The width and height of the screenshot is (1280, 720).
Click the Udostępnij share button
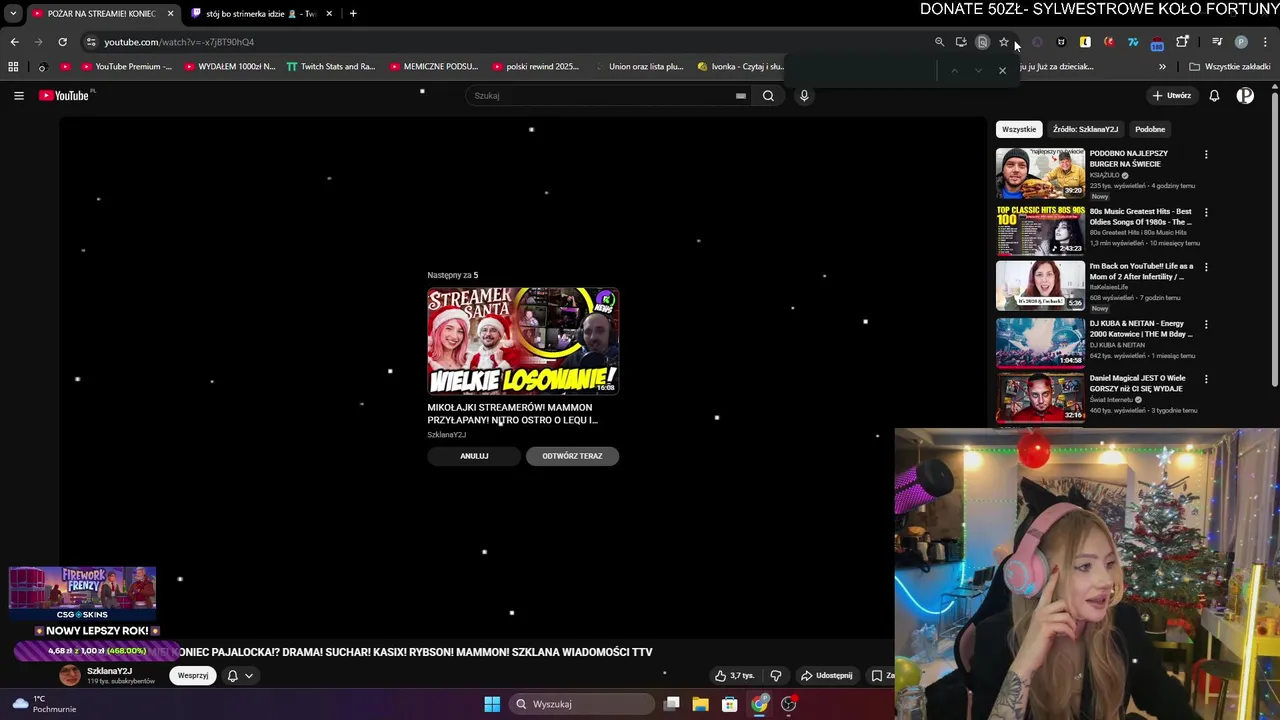[826, 676]
